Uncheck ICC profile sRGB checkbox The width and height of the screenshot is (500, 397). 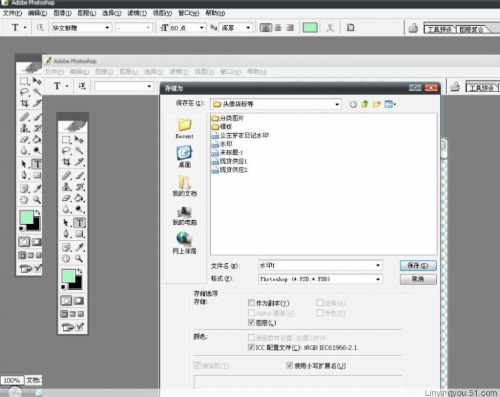click(251, 347)
